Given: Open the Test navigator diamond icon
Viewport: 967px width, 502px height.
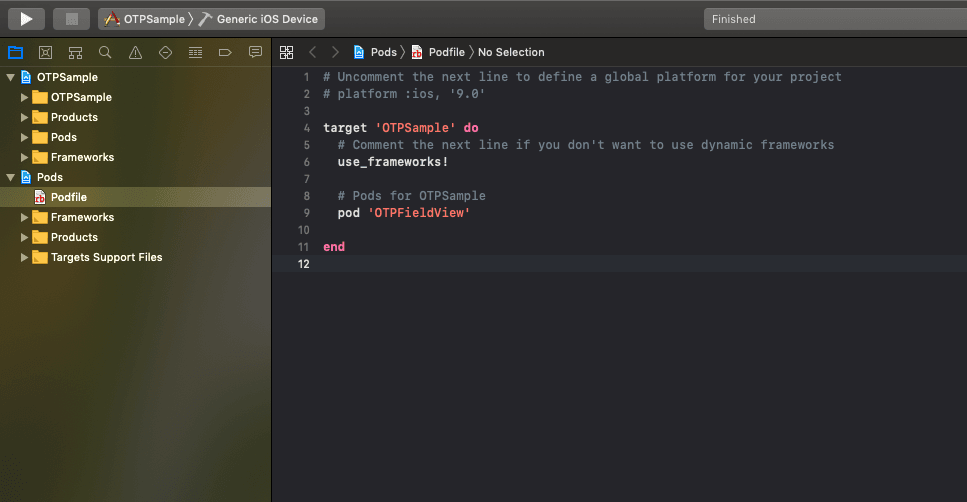Looking at the screenshot, I should pyautogui.click(x=165, y=52).
